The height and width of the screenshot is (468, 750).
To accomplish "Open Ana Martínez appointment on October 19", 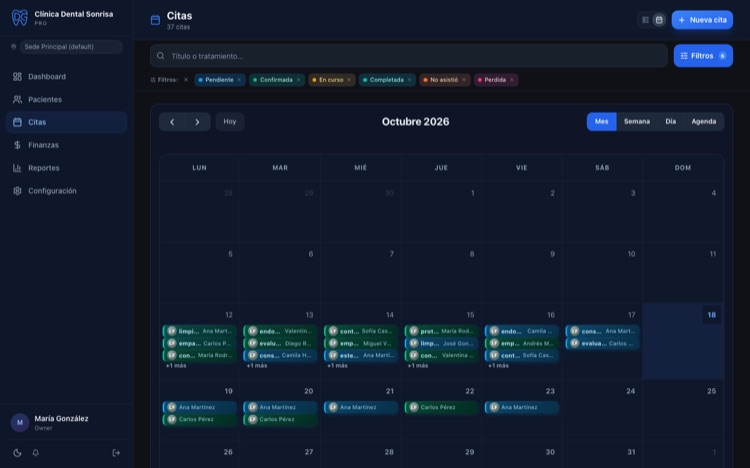I will 199,407.
